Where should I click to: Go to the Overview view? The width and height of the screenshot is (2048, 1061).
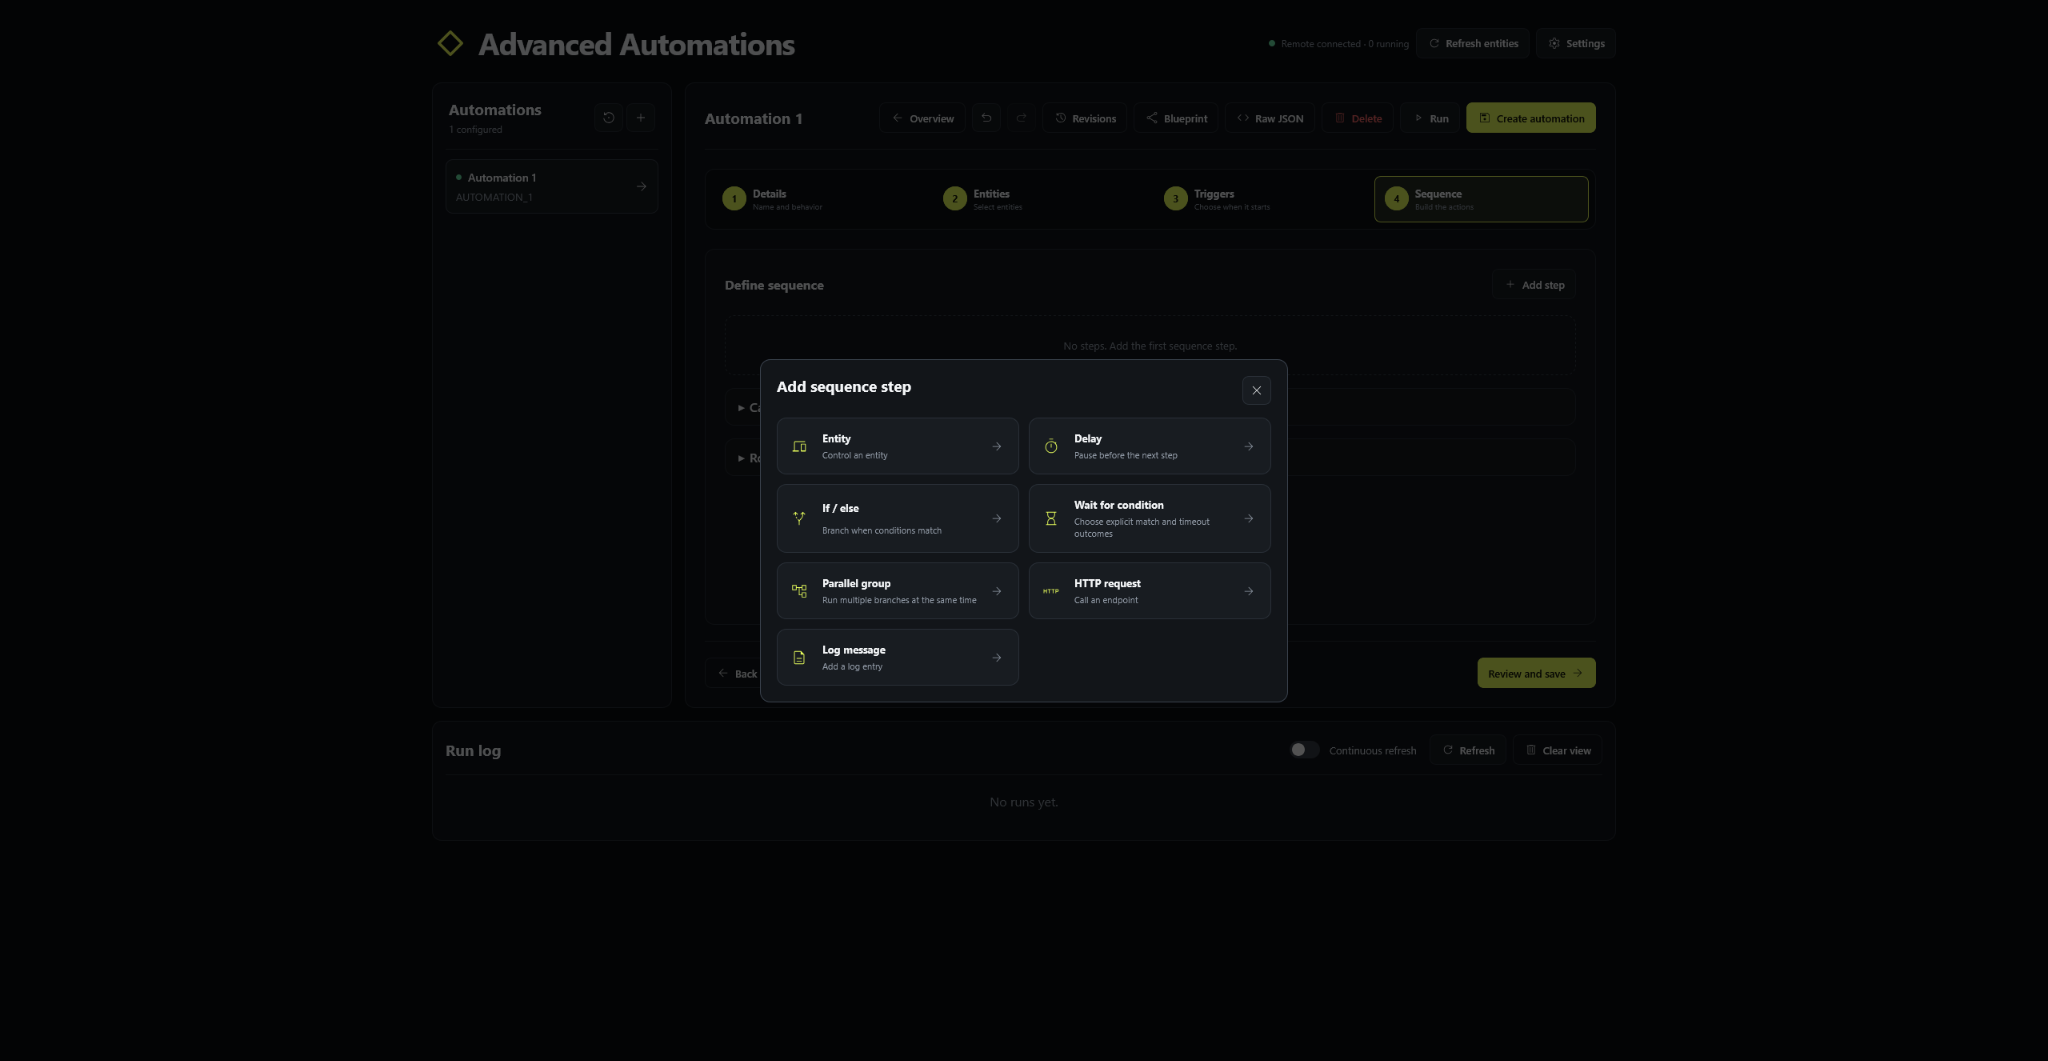point(922,118)
